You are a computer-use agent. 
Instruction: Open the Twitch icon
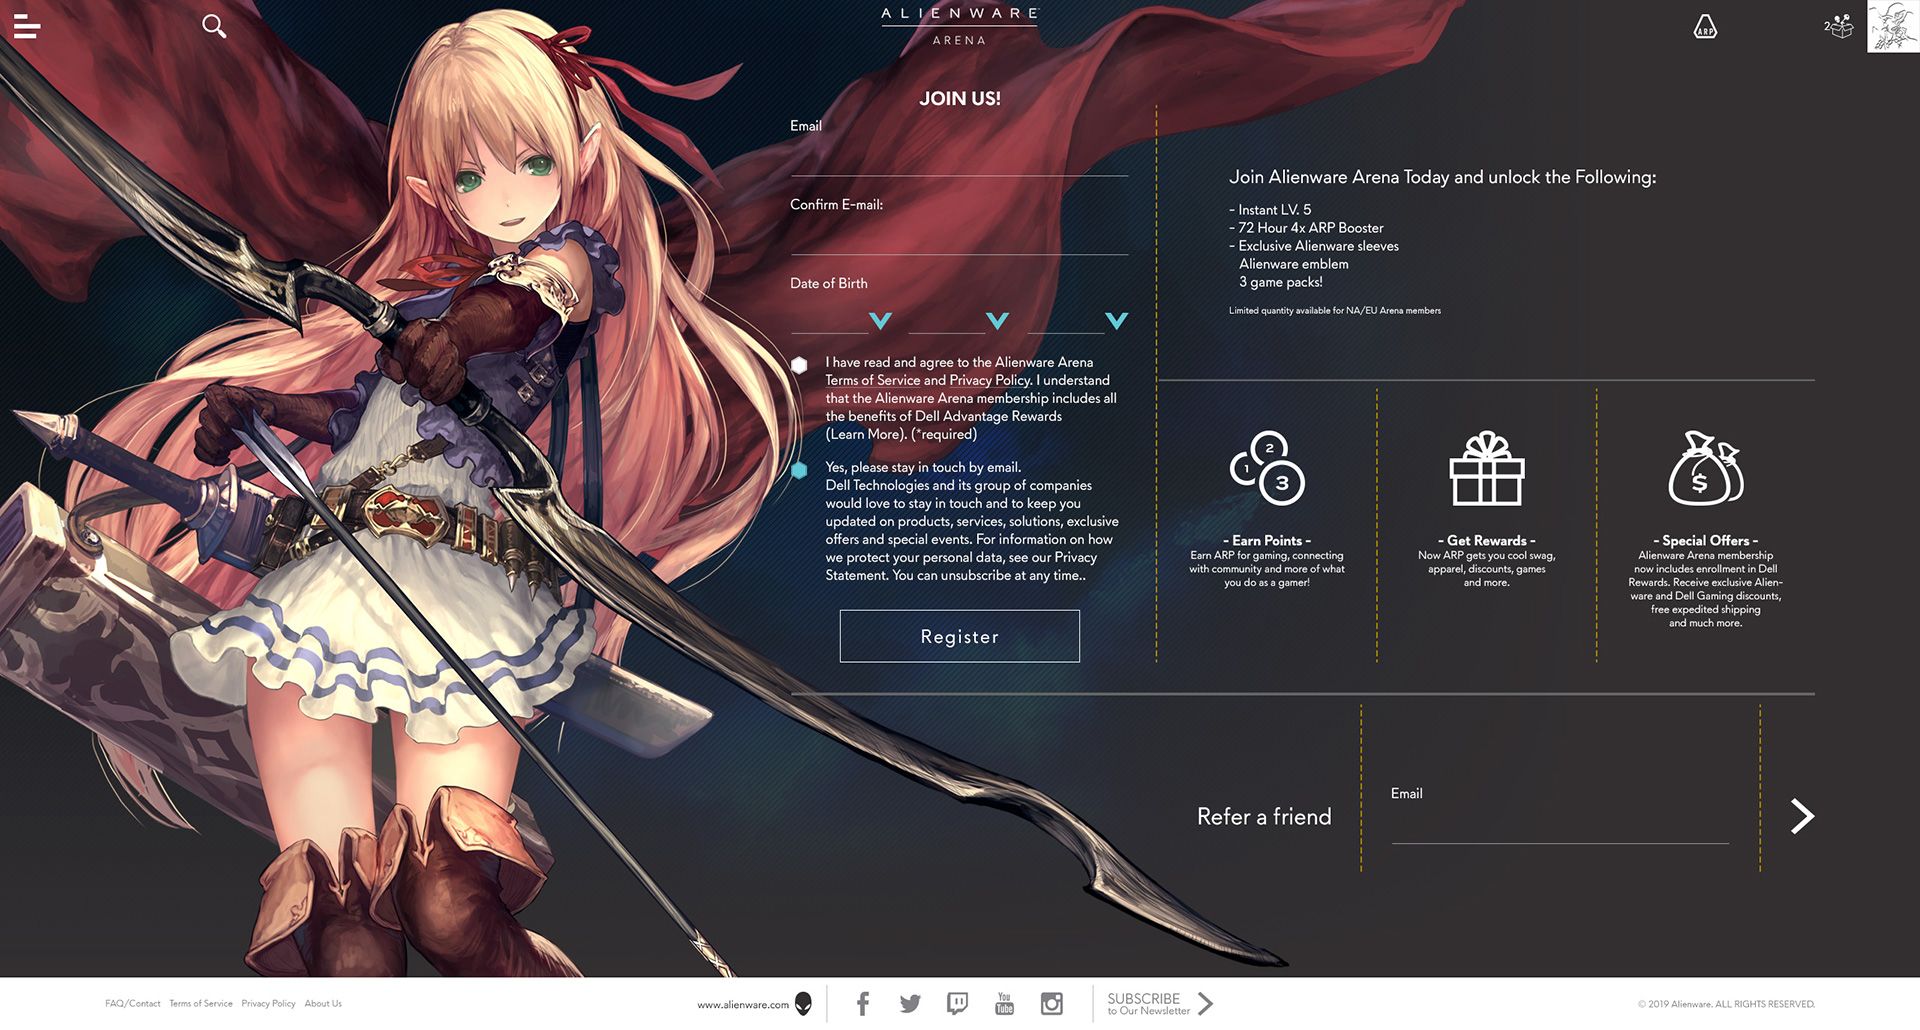coord(957,1004)
